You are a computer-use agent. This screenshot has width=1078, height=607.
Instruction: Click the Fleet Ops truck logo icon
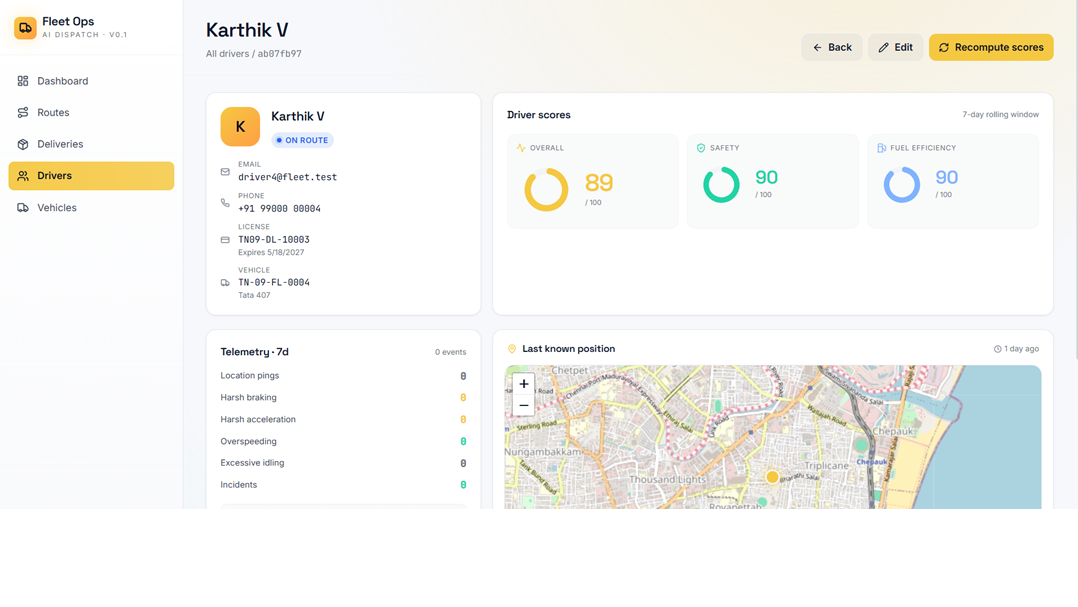25,28
